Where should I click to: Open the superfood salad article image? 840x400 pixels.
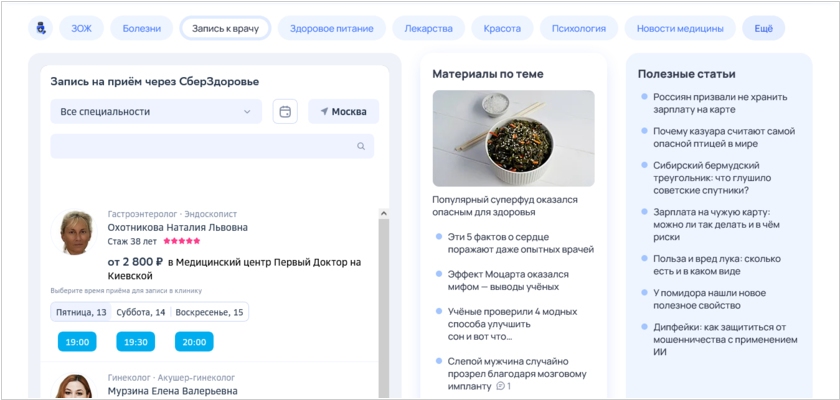point(513,138)
